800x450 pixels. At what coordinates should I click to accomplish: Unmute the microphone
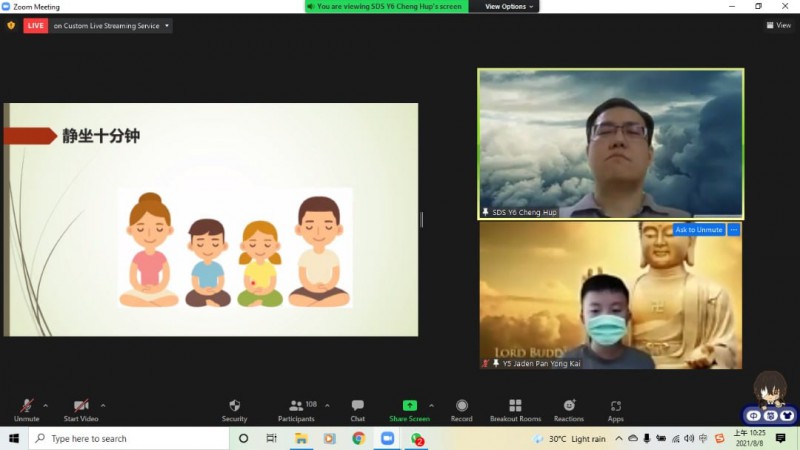coord(27,409)
